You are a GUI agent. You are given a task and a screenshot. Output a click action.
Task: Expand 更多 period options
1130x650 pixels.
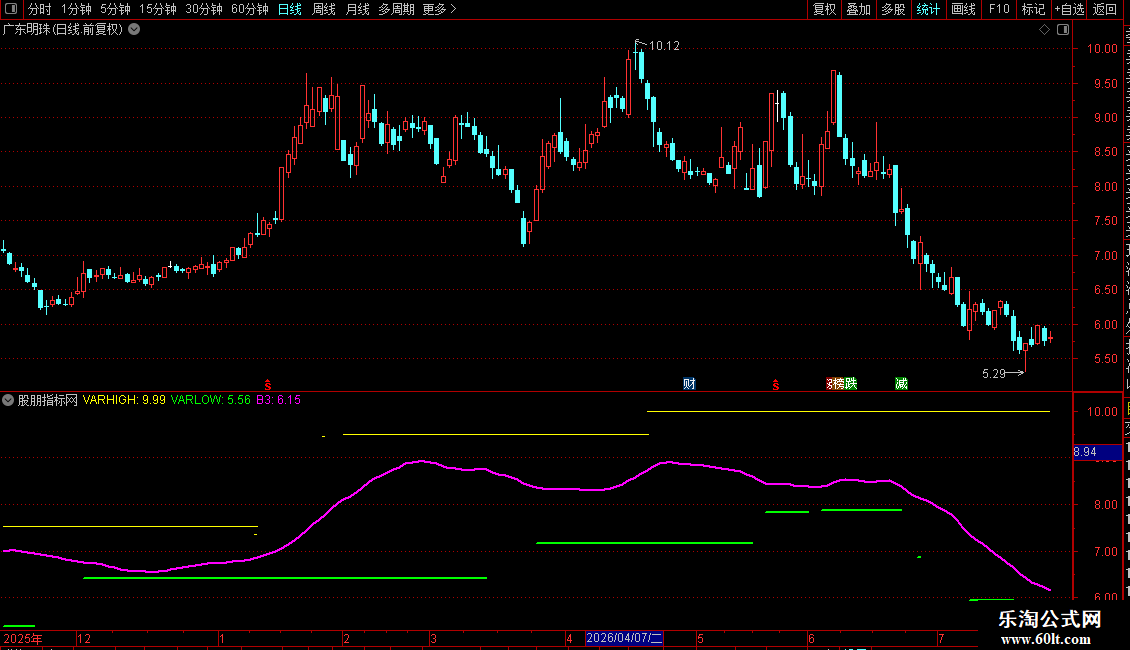click(x=439, y=9)
